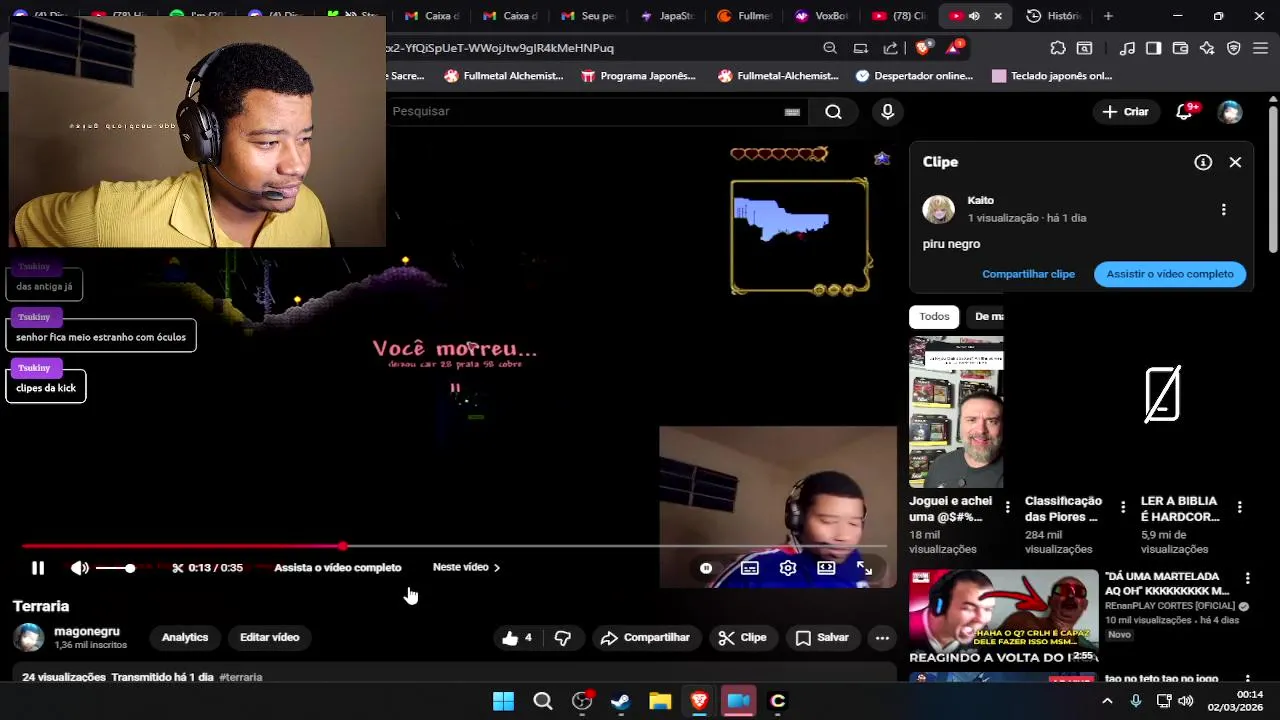The width and height of the screenshot is (1280, 720).
Task: Open options for 'Joguei e achei uma' video
Action: pyautogui.click(x=1007, y=507)
